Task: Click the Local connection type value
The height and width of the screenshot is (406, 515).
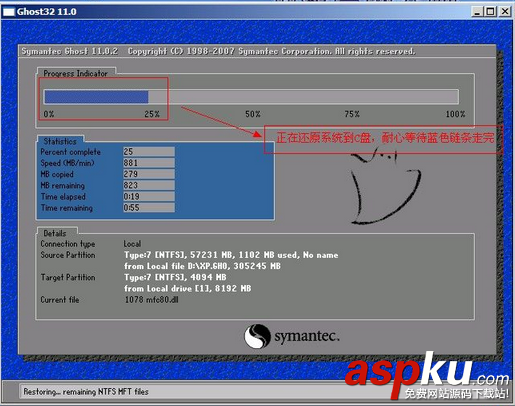Action: click(132, 244)
